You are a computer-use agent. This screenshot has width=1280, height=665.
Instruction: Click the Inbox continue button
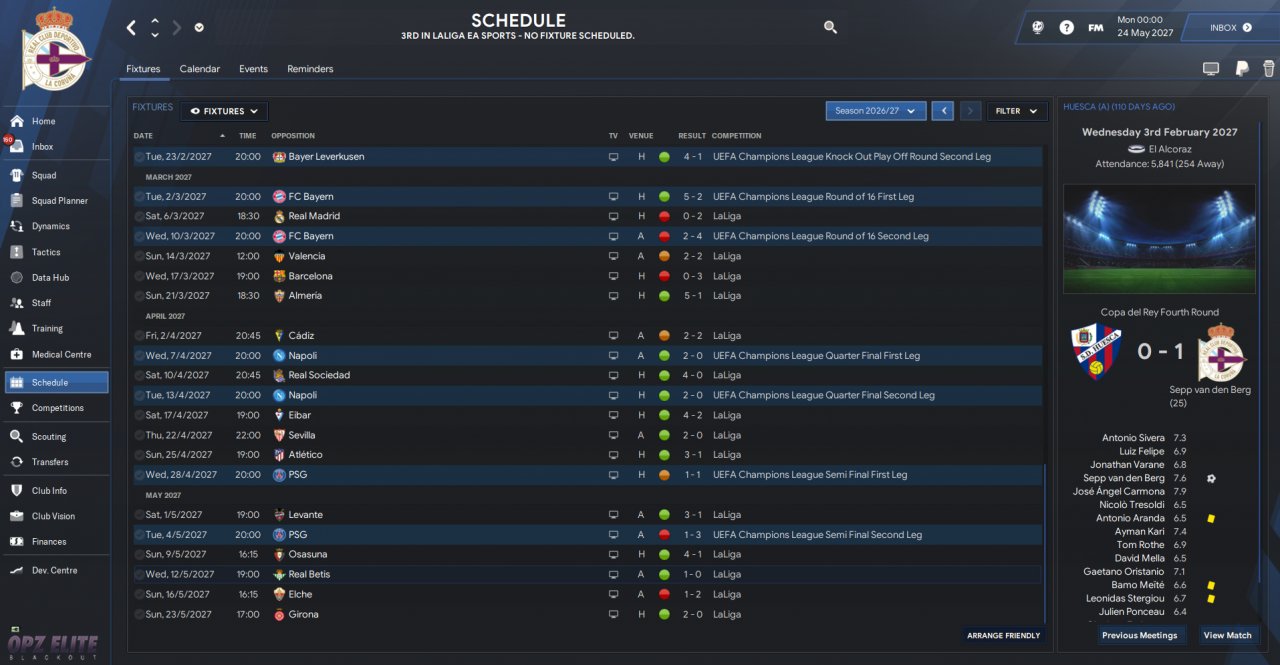1232,28
